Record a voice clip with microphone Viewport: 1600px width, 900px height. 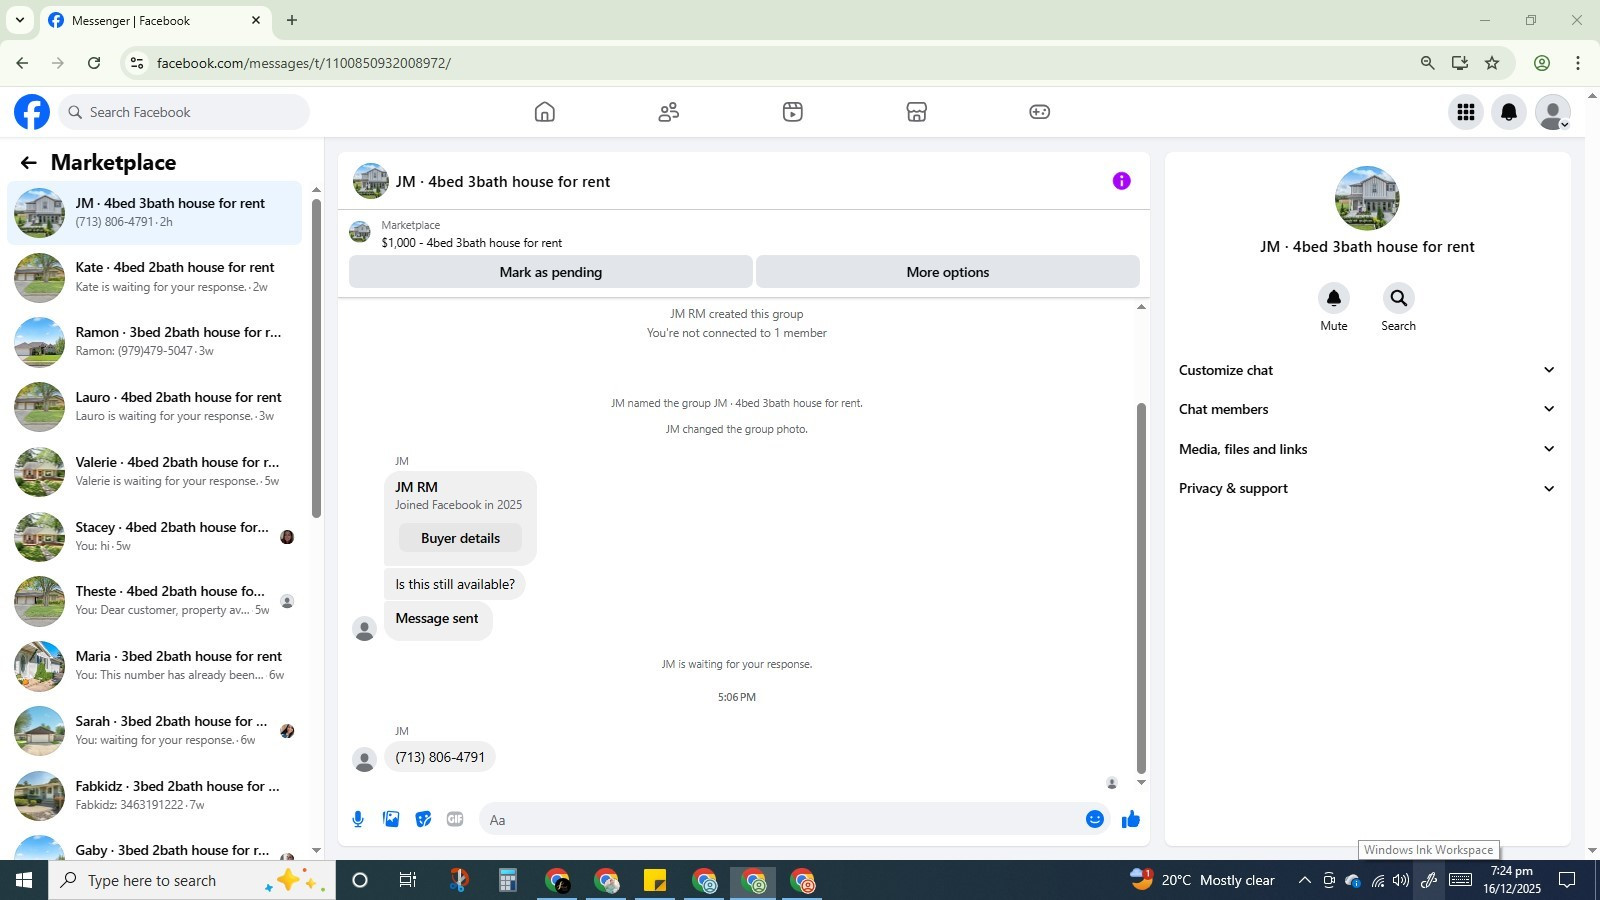[x=358, y=820]
